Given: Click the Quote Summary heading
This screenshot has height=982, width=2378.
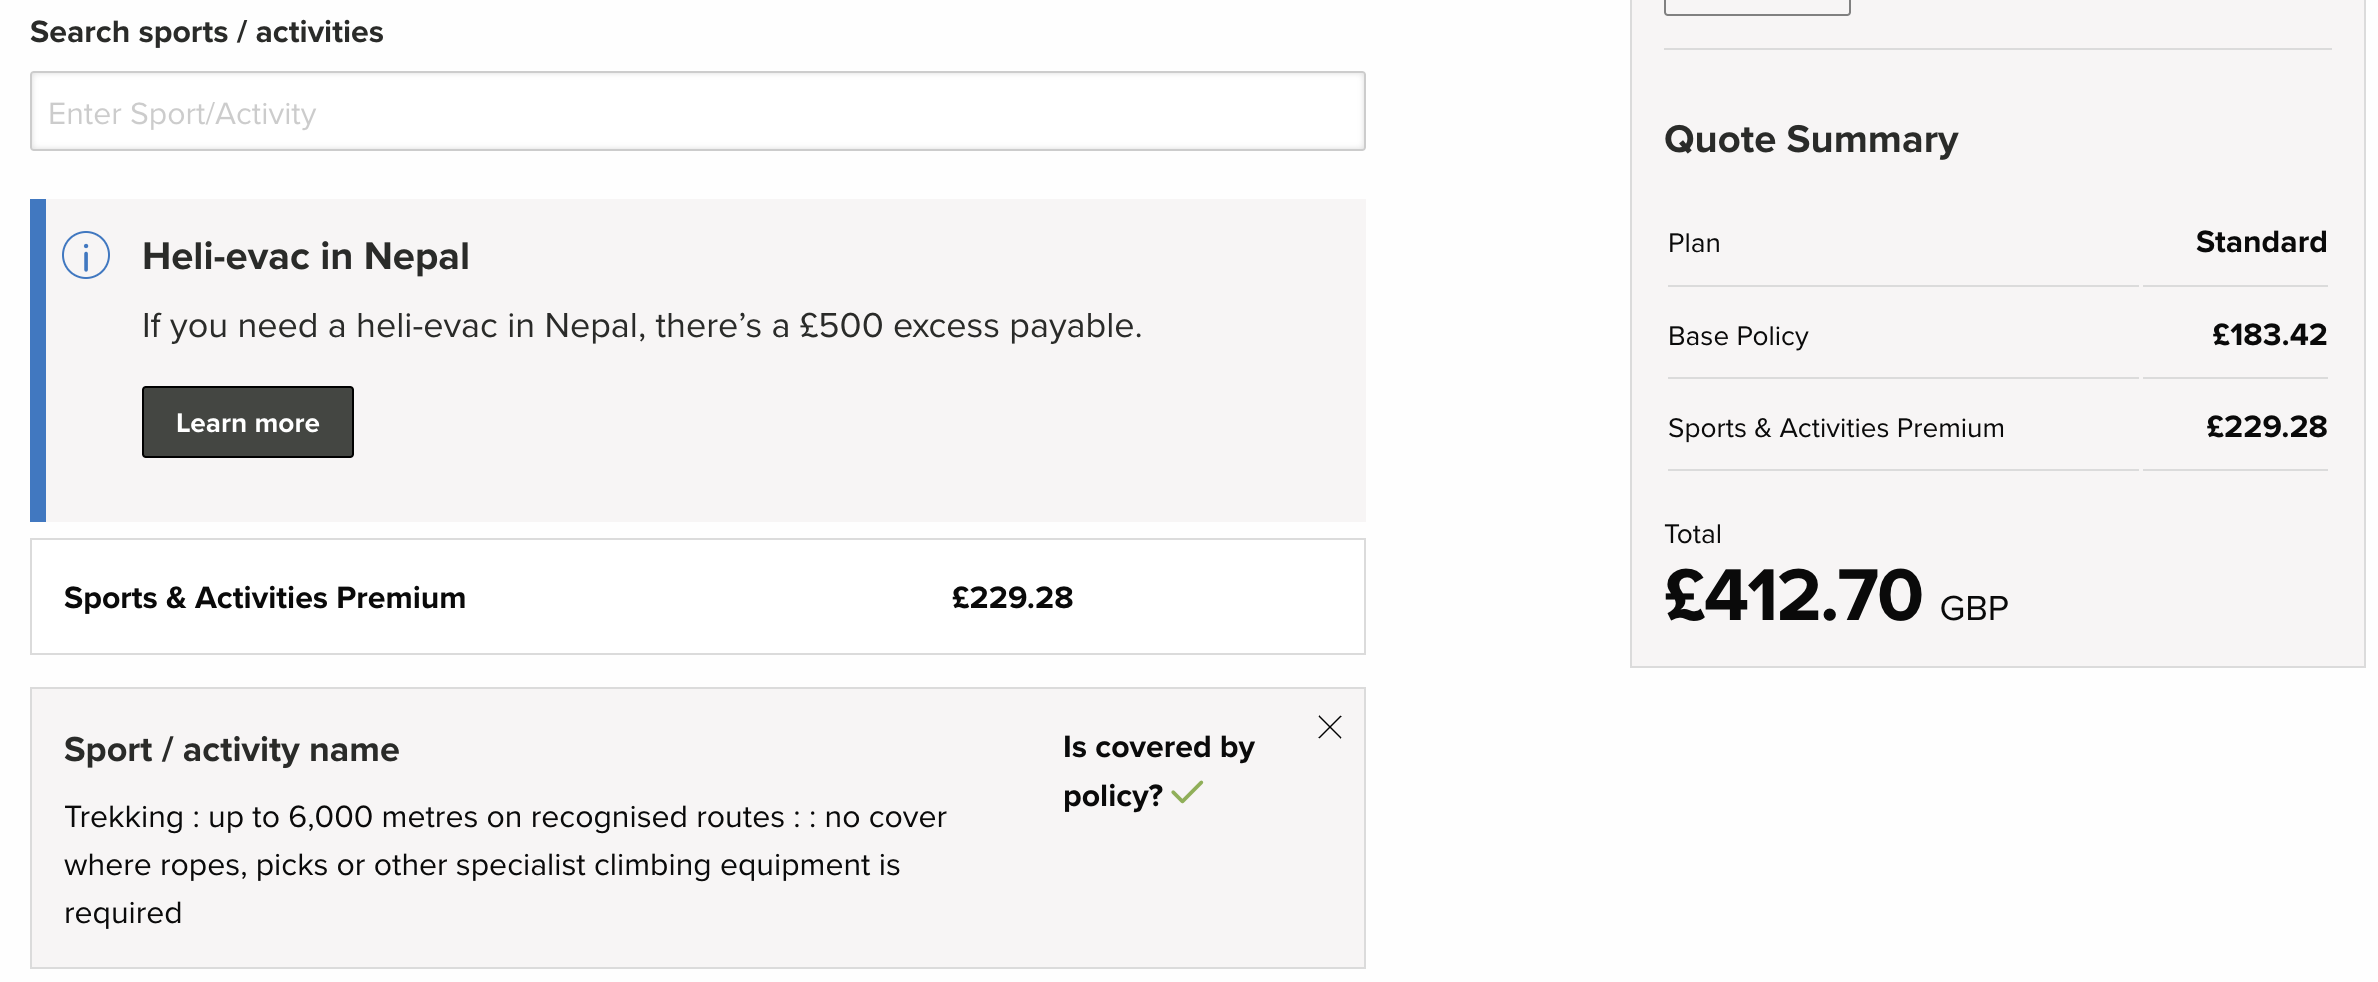Looking at the screenshot, I should 1810,139.
